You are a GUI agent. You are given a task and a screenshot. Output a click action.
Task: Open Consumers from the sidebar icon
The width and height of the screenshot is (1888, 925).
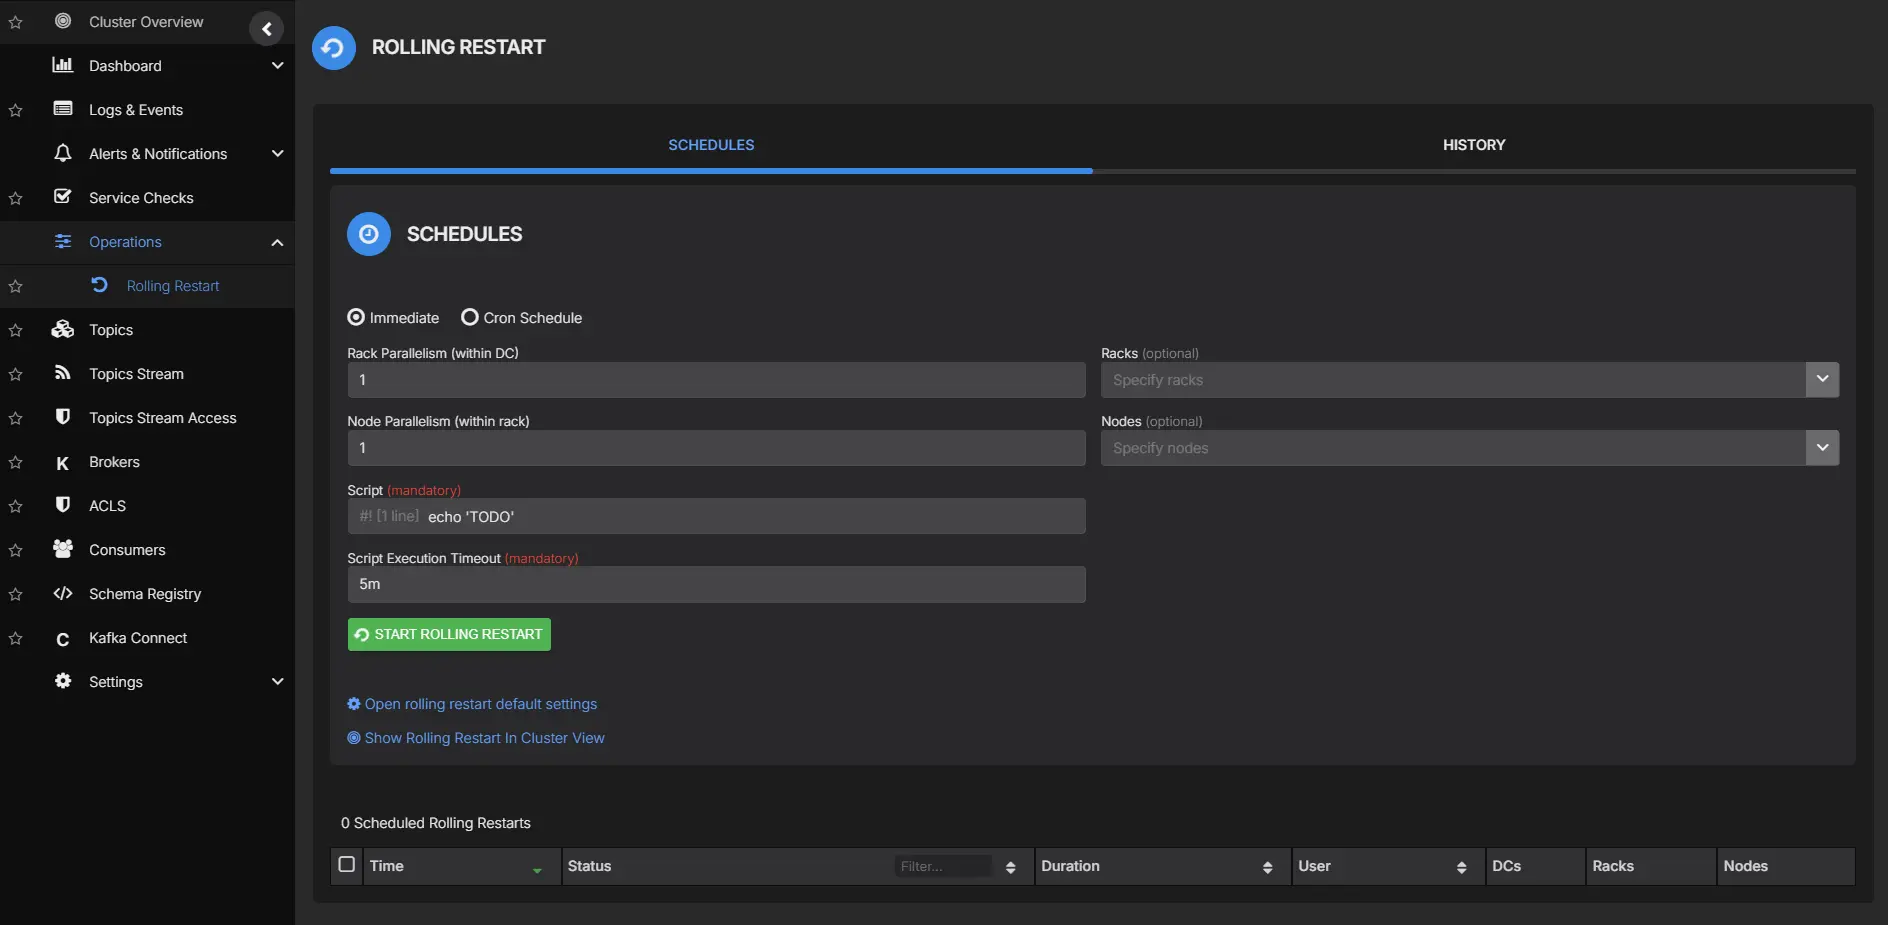coord(62,549)
